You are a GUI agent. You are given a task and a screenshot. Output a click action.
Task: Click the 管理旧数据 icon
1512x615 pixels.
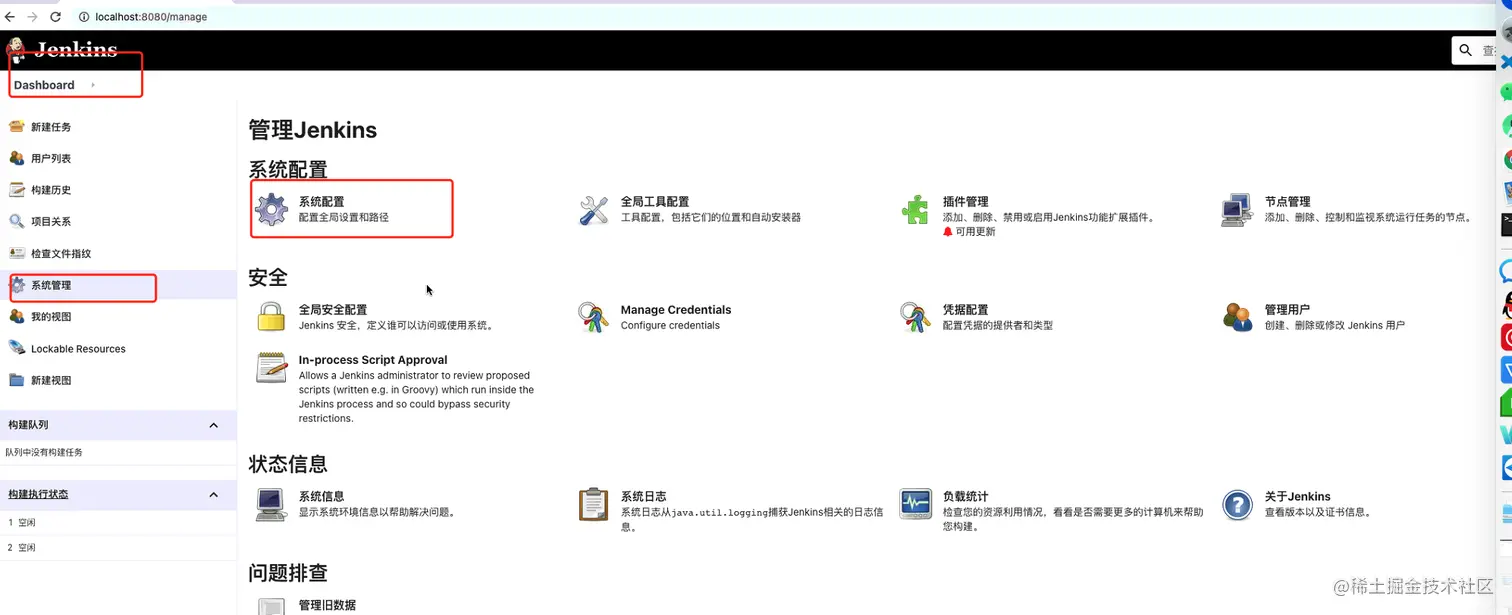coord(271,606)
